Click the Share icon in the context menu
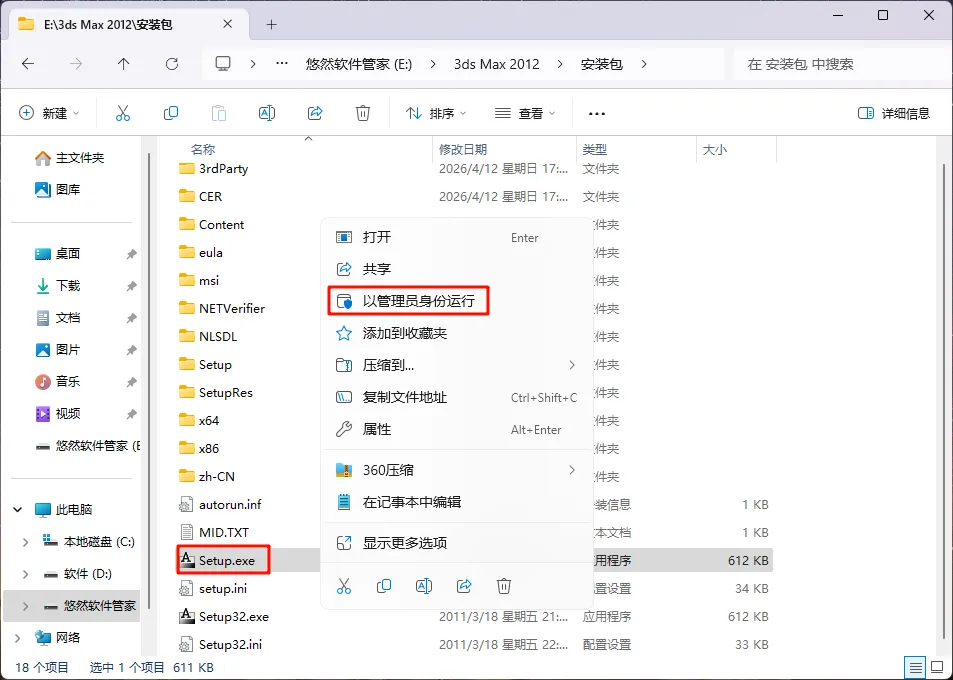This screenshot has width=953, height=680. 464,586
